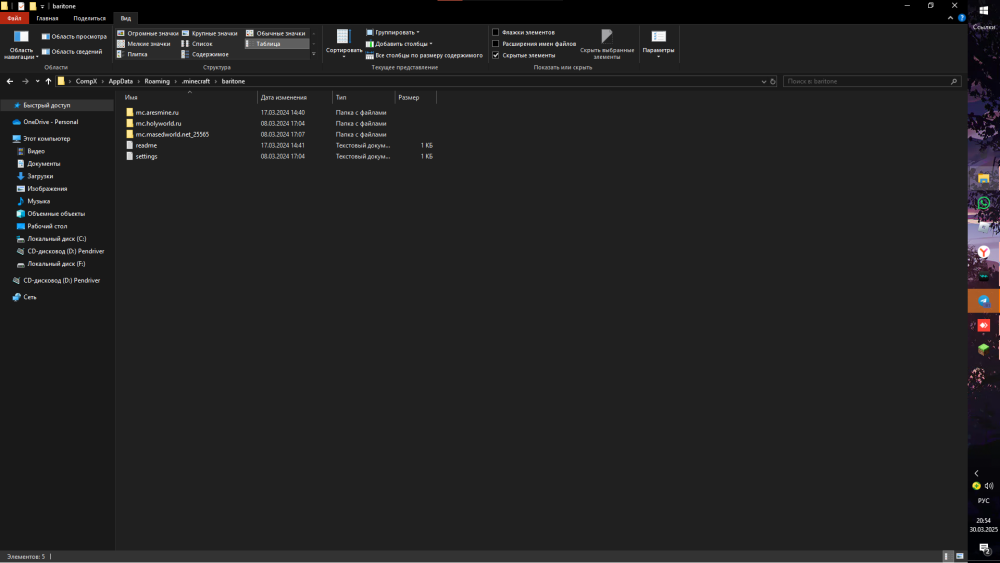Open Музыка folder in sidebar

tap(38, 201)
